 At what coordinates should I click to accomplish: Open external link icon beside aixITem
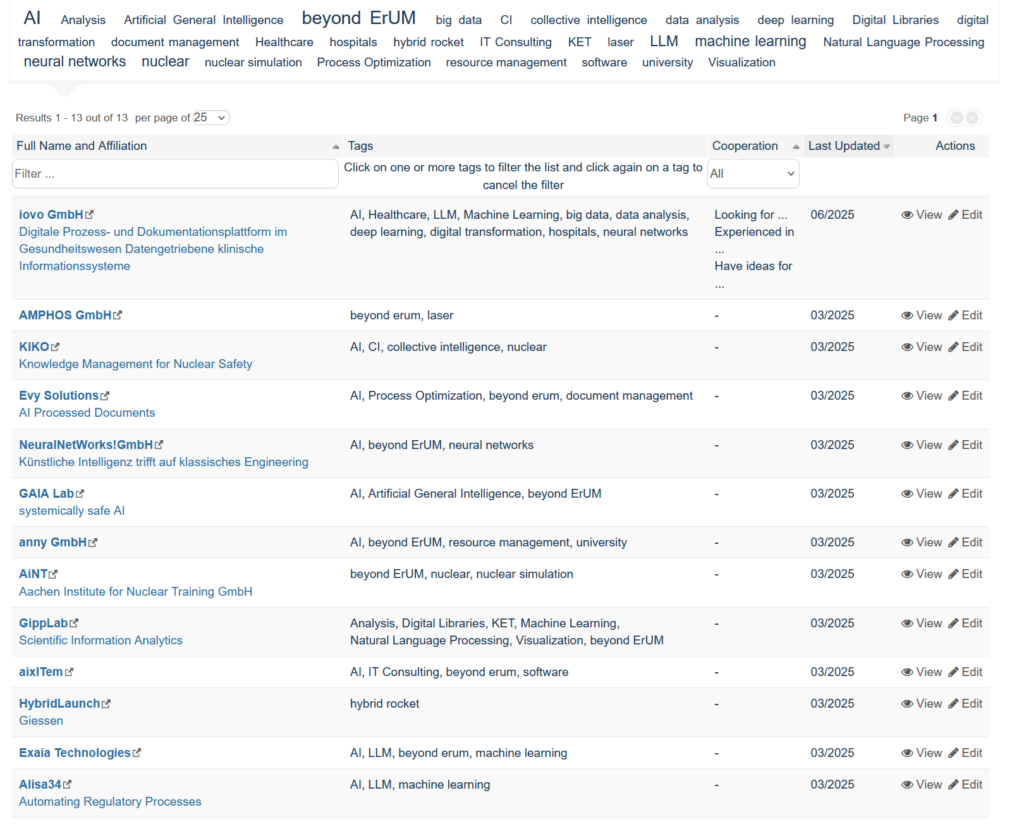pos(69,673)
